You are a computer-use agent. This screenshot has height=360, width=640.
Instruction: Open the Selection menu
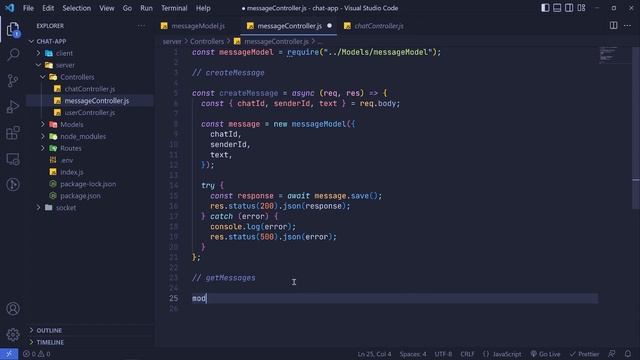click(76, 8)
